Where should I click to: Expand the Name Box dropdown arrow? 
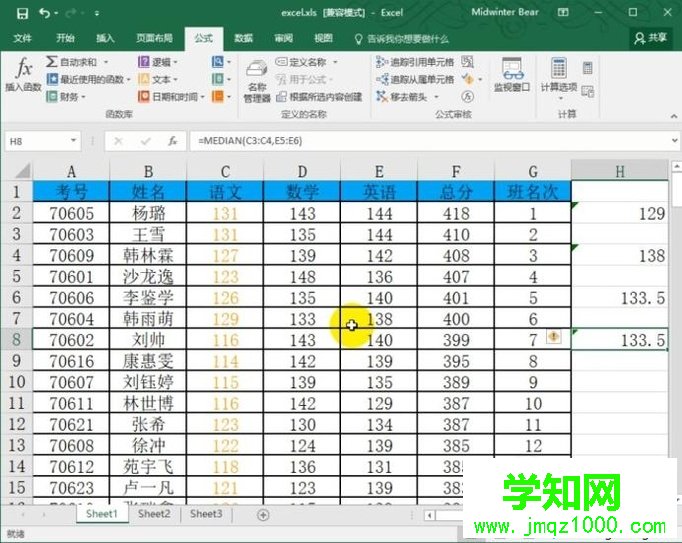point(73,141)
